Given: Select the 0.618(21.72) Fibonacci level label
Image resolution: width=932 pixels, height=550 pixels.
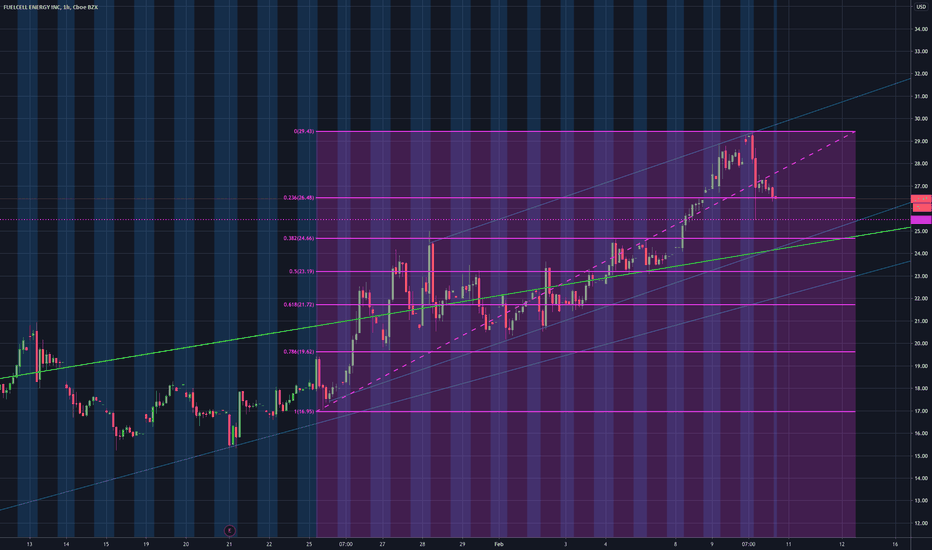Looking at the screenshot, I should pos(299,305).
